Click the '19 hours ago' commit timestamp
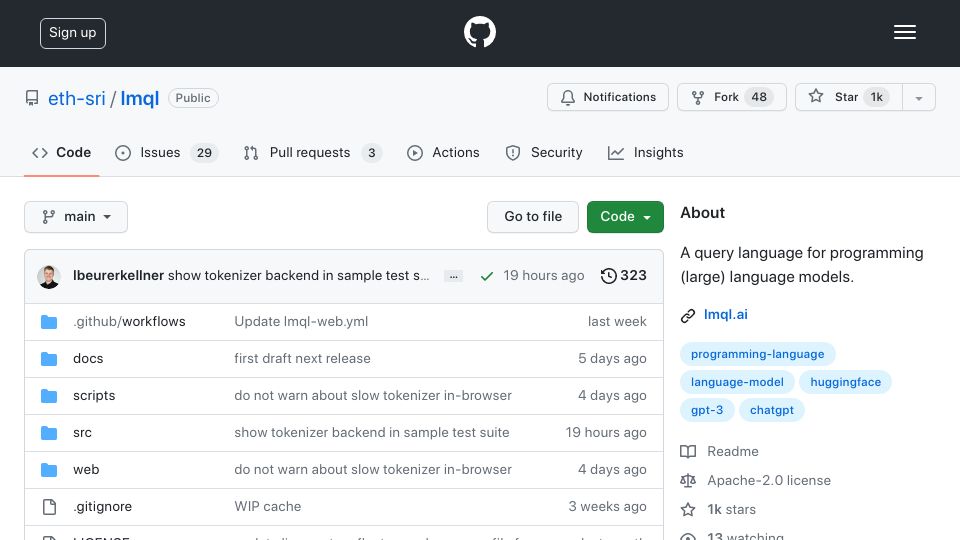This screenshot has width=960, height=540. click(x=544, y=276)
